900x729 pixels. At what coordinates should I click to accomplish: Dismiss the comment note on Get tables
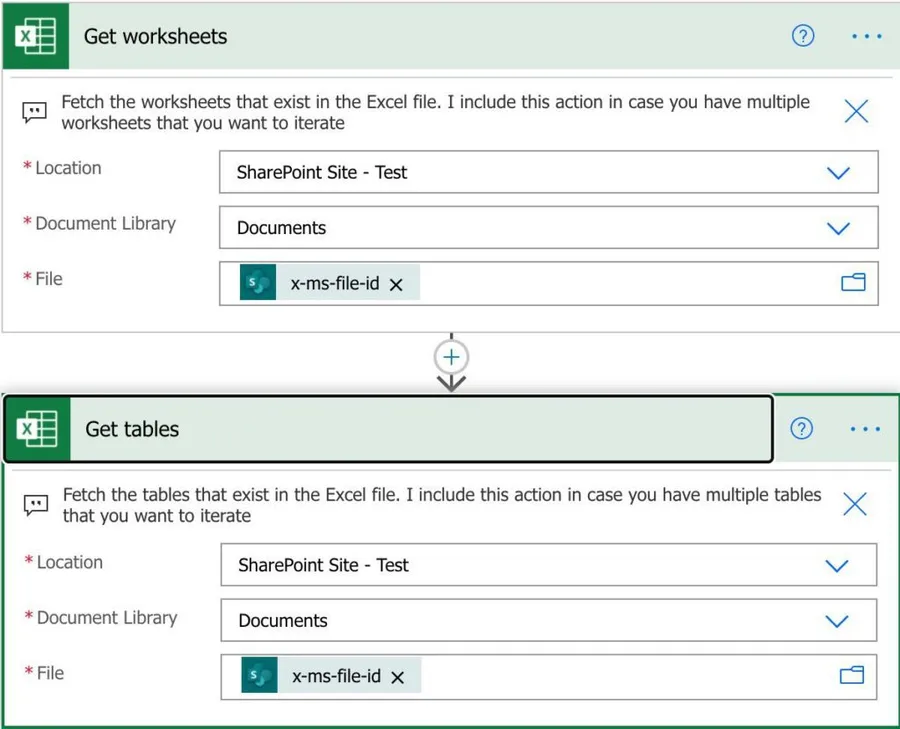855,504
